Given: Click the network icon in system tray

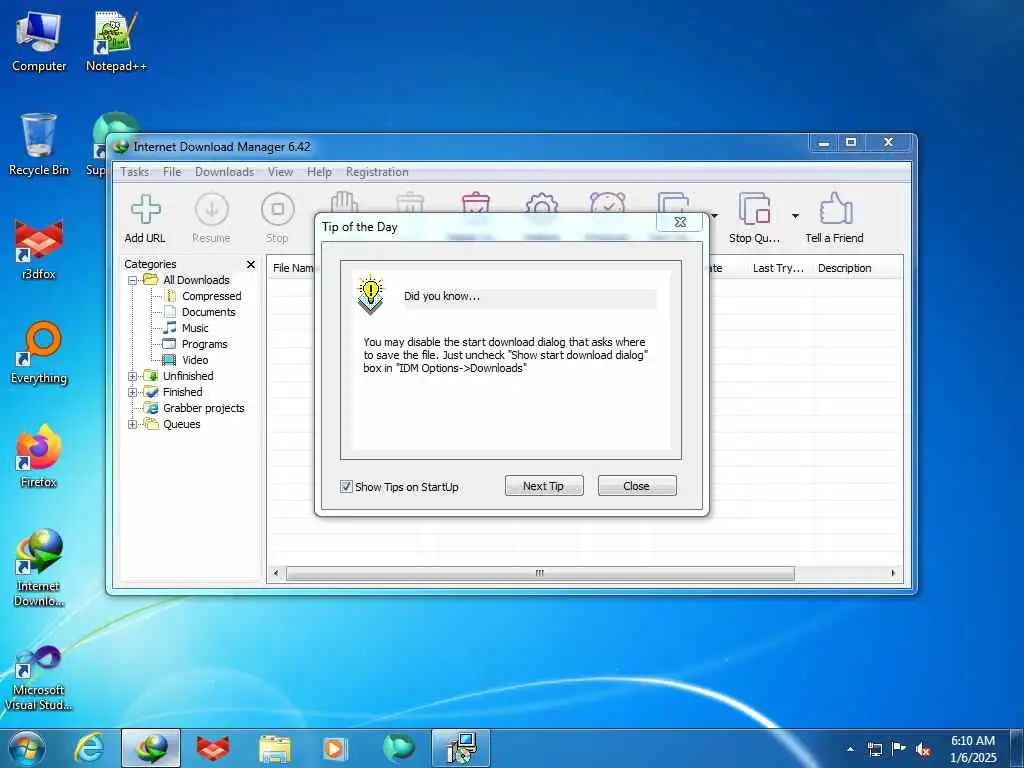Looking at the screenshot, I should pyautogui.click(x=874, y=750).
